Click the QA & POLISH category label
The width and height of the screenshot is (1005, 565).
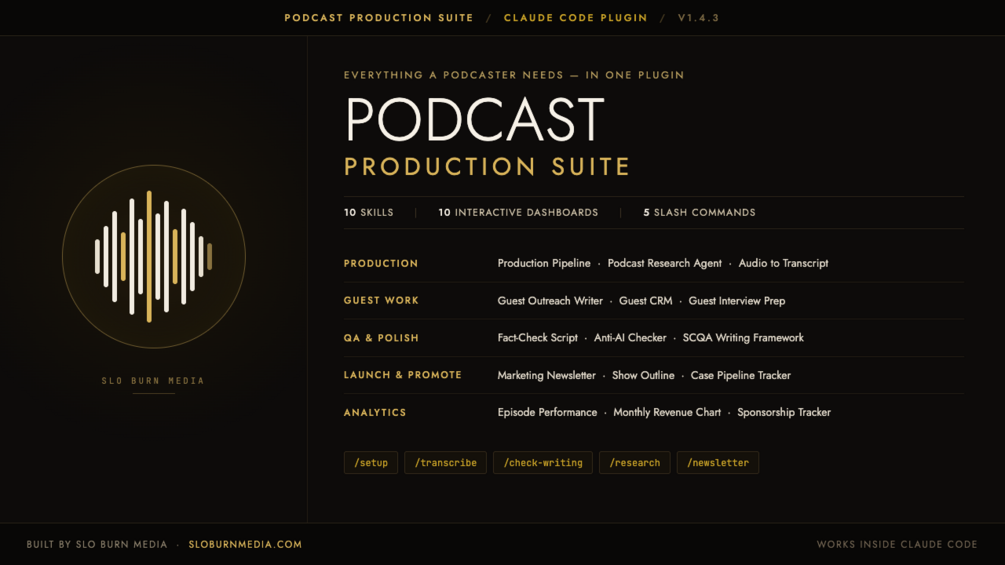point(381,338)
